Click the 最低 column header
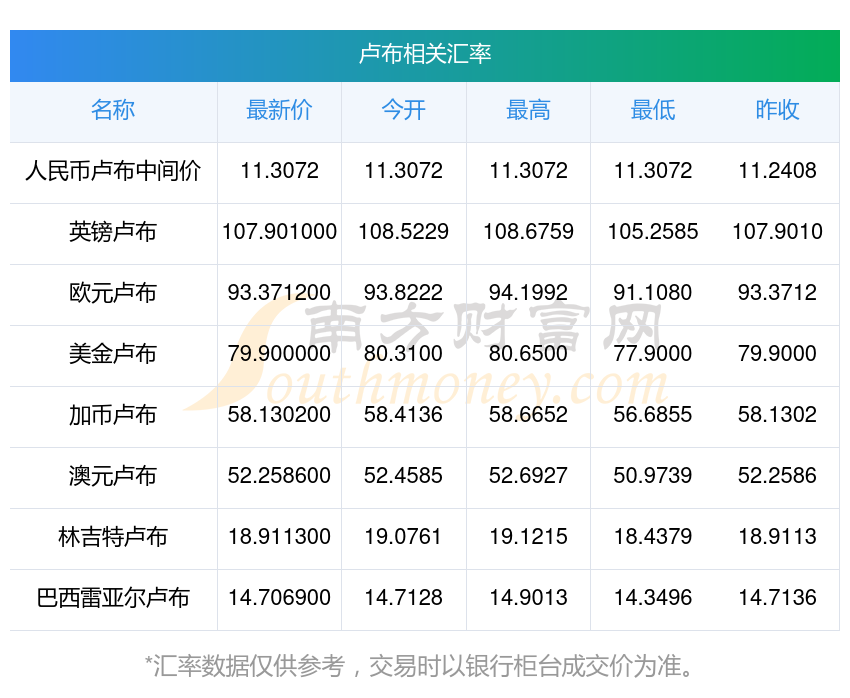This screenshot has height=698, width=850. click(x=653, y=110)
